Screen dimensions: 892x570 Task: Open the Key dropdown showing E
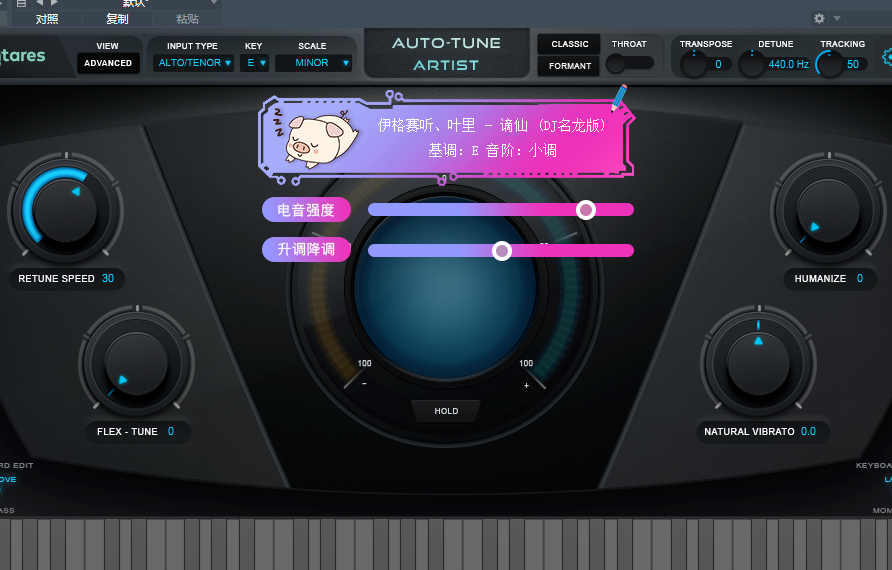[255, 63]
